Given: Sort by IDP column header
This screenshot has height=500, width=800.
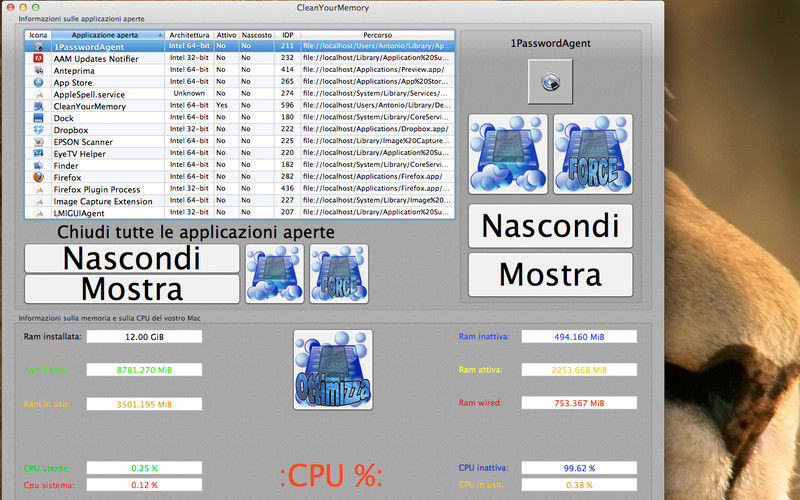Looking at the screenshot, I should click(287, 35).
